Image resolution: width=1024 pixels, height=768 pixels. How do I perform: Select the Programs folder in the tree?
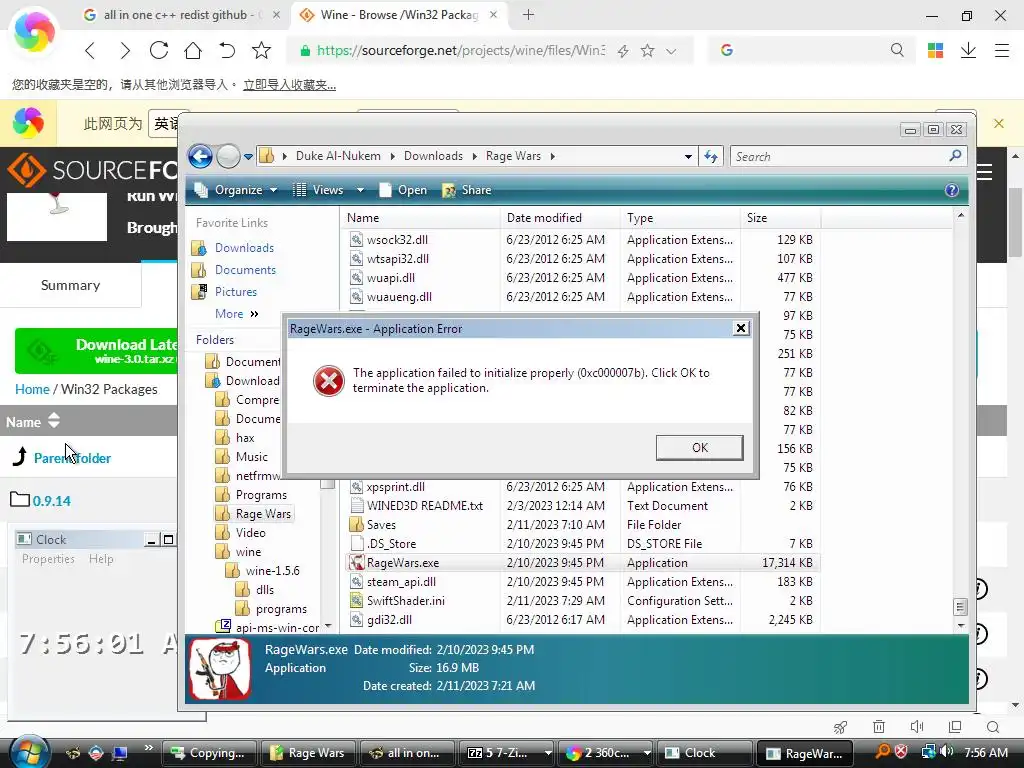[x=261, y=494]
